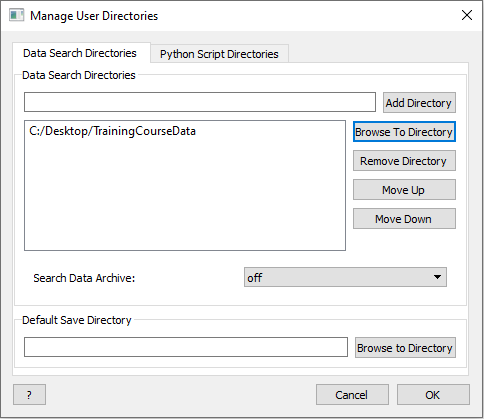Open help with the question mark button
The width and height of the screenshot is (484, 419).
[x=29, y=395]
